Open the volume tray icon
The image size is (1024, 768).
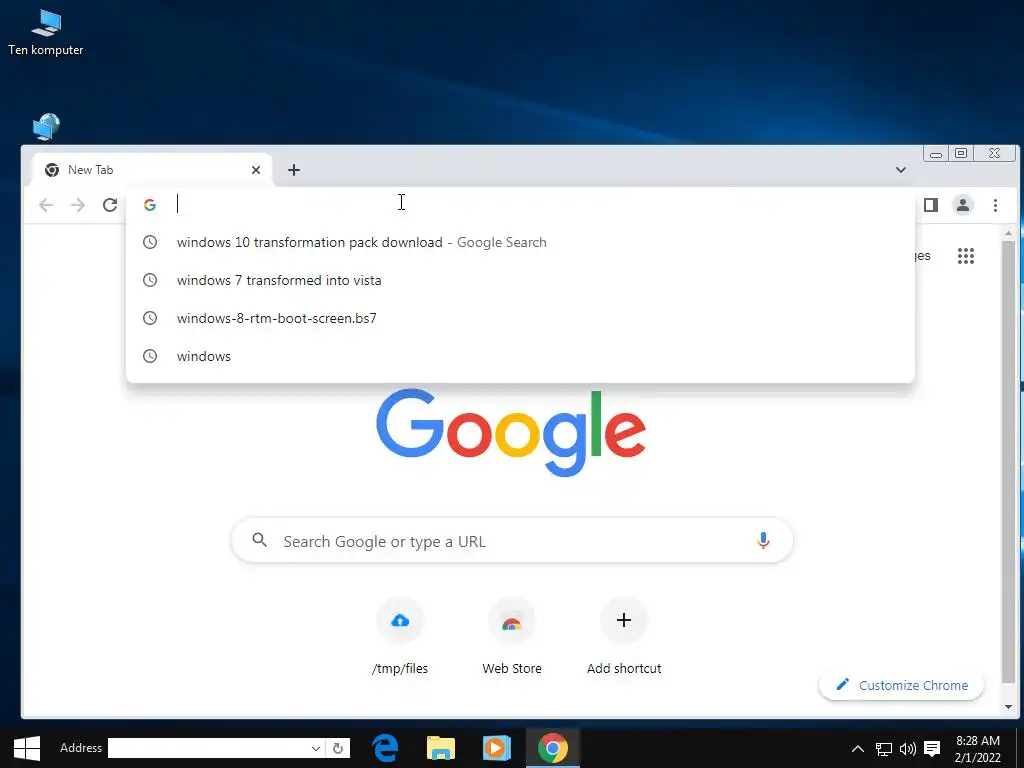(907, 749)
